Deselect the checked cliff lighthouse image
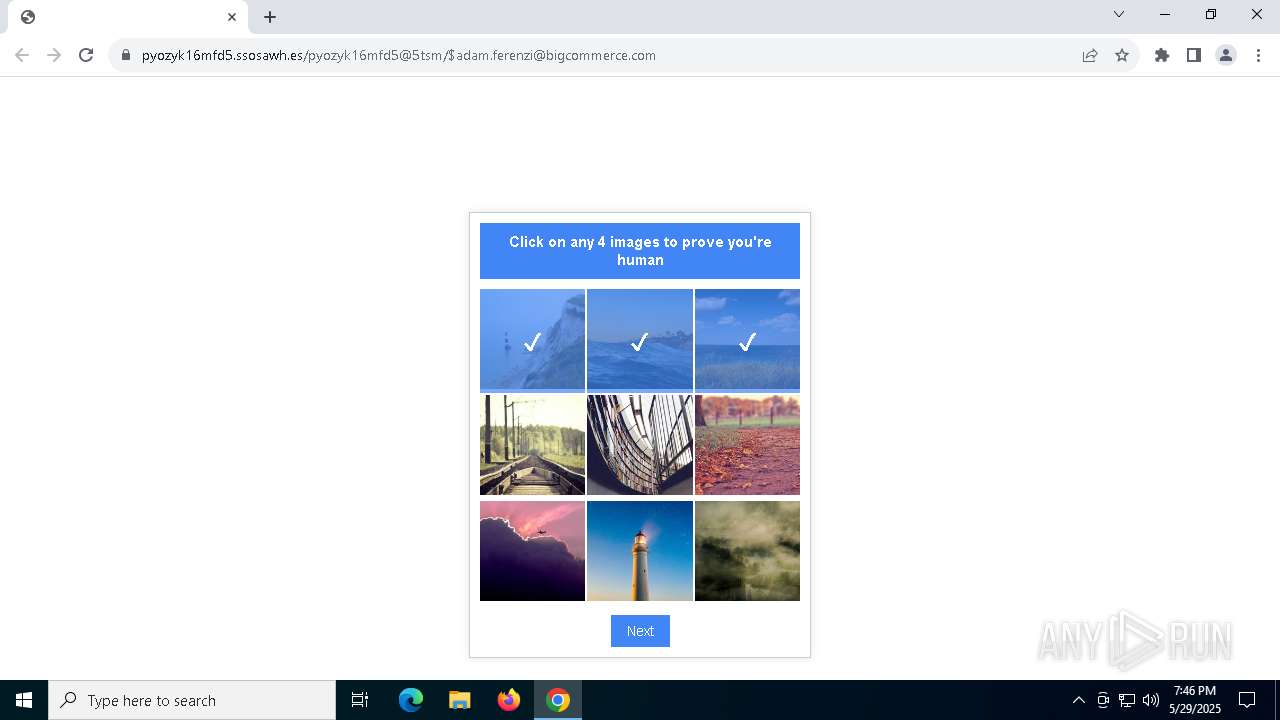The width and height of the screenshot is (1280, 720). pyautogui.click(x=532, y=340)
